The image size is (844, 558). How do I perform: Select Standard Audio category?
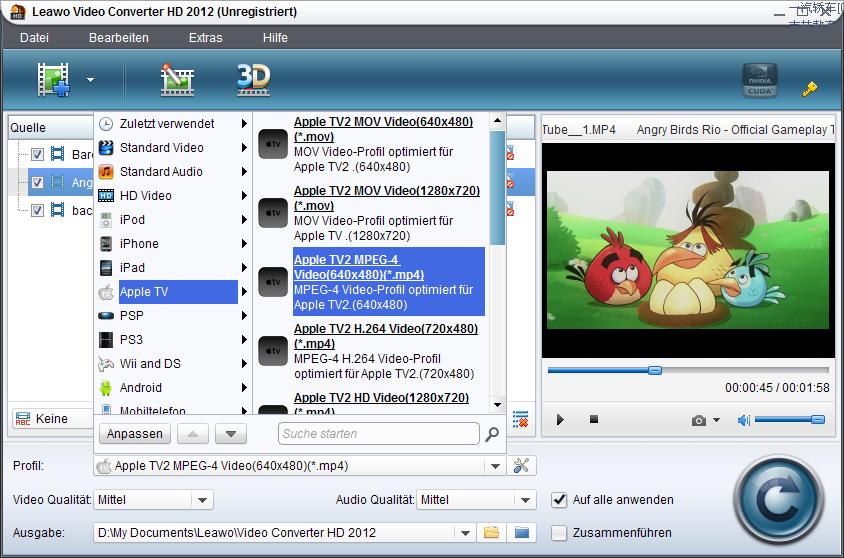coord(173,172)
